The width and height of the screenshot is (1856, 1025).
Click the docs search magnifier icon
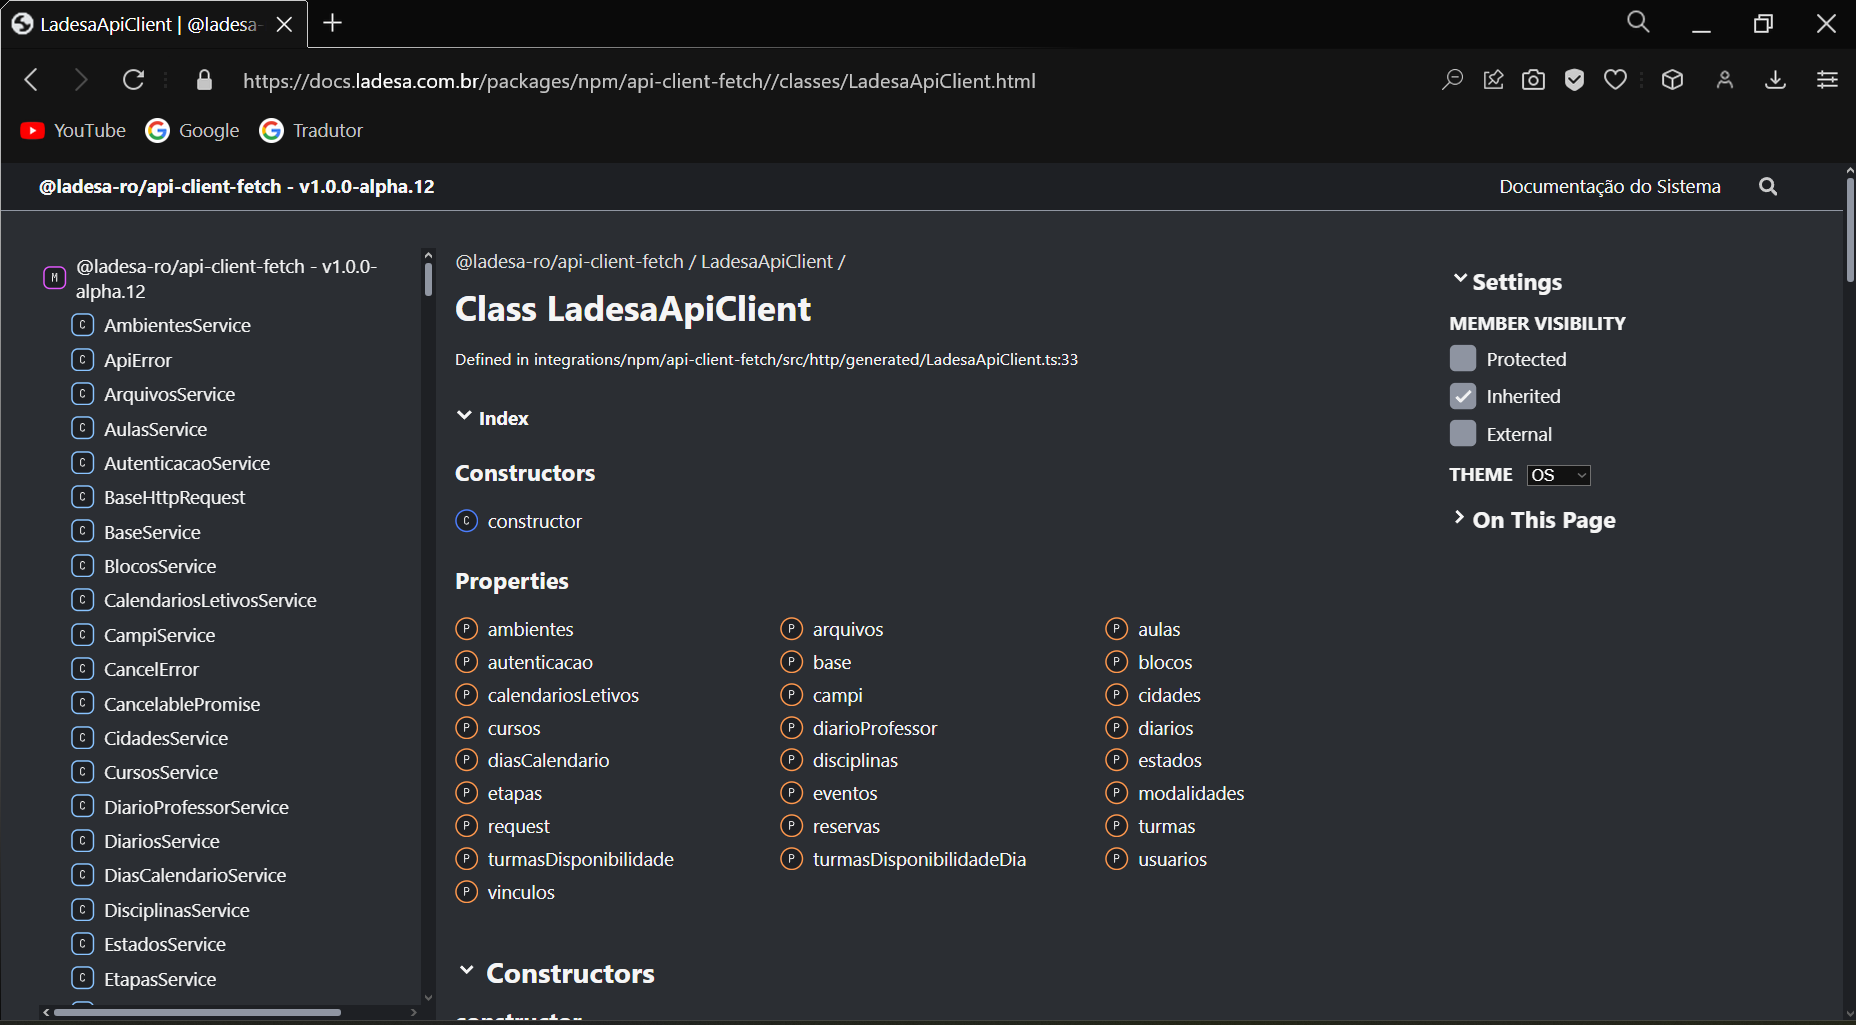tap(1768, 187)
